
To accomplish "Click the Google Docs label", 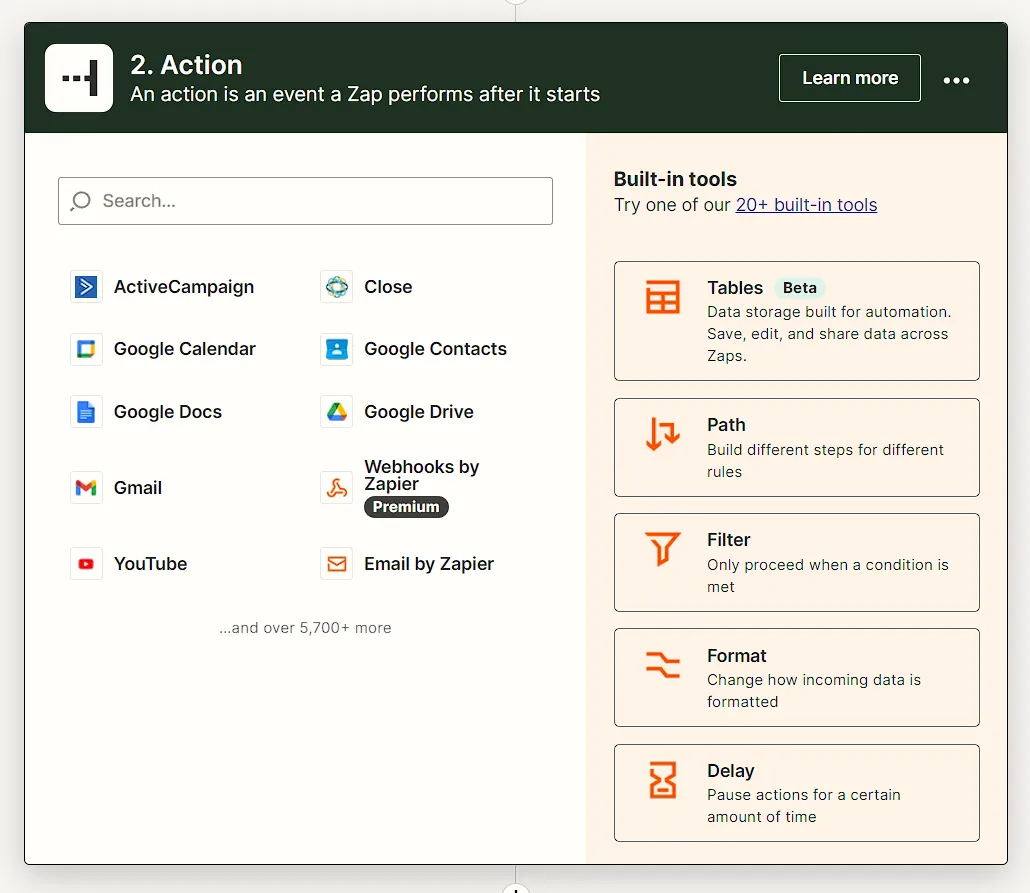I will click(x=168, y=412).
